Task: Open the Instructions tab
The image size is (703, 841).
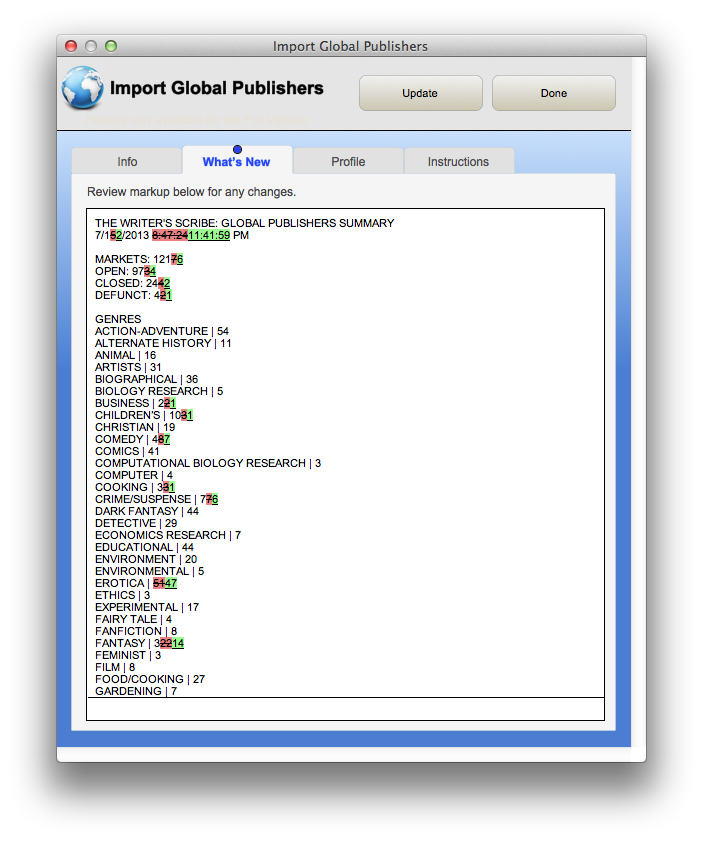Action: 458,161
